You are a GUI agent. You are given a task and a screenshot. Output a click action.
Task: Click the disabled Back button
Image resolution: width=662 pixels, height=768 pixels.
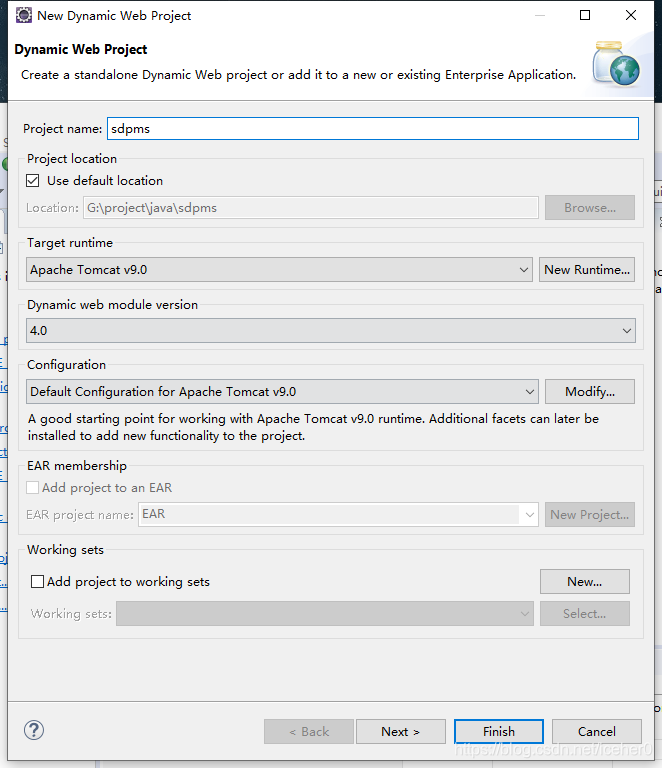pyautogui.click(x=309, y=732)
